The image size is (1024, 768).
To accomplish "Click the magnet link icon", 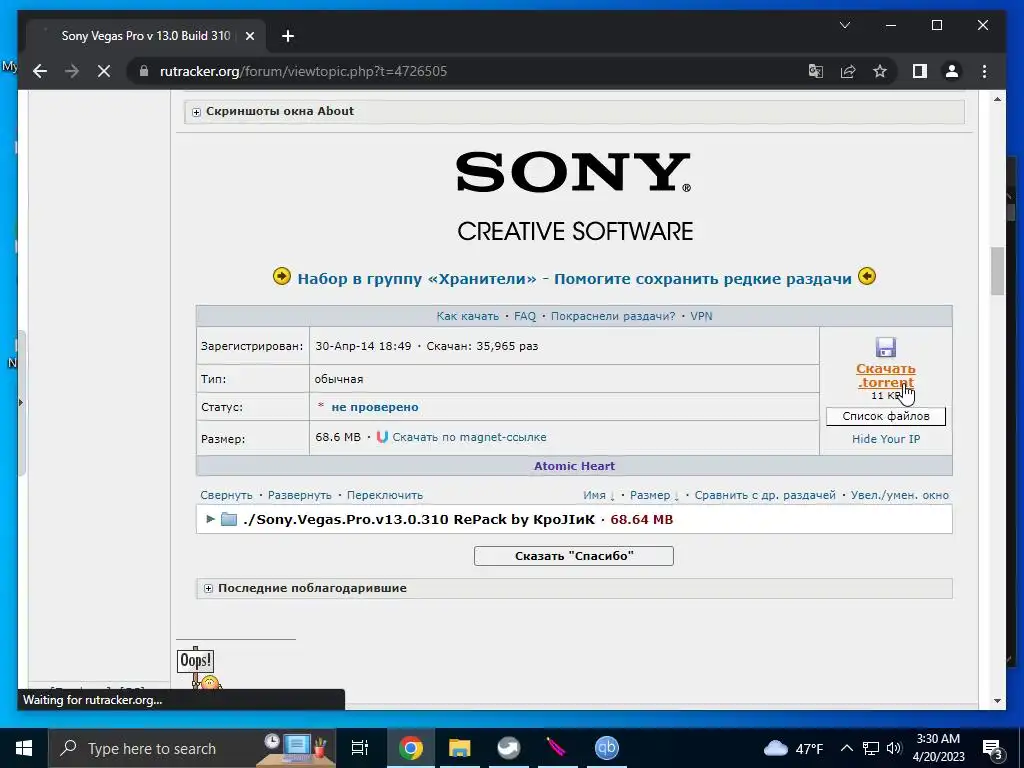I will pyautogui.click(x=382, y=437).
